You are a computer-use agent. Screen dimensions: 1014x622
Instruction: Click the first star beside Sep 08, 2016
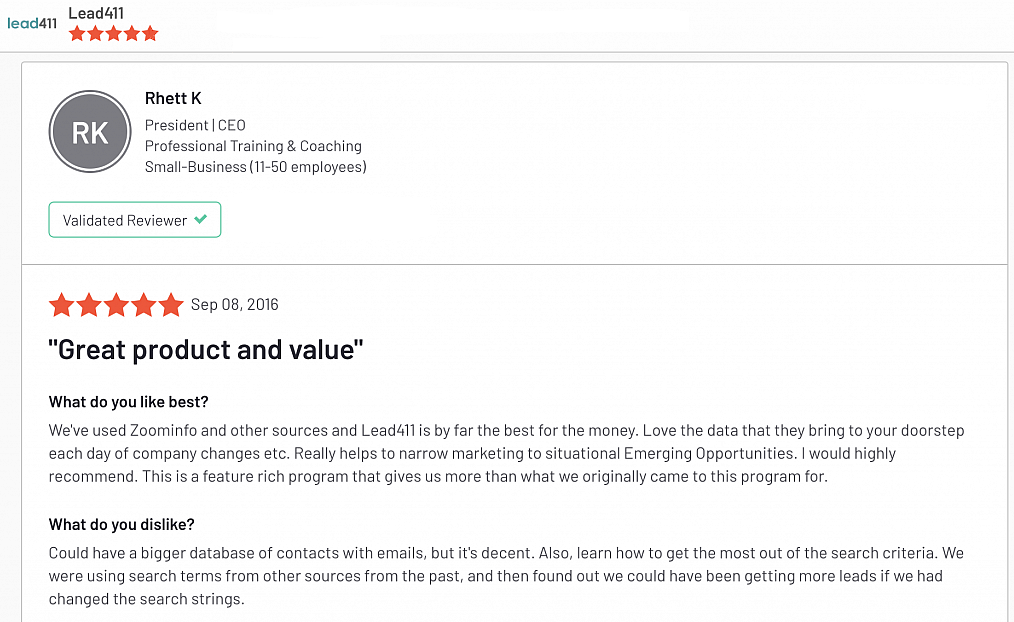(62, 305)
